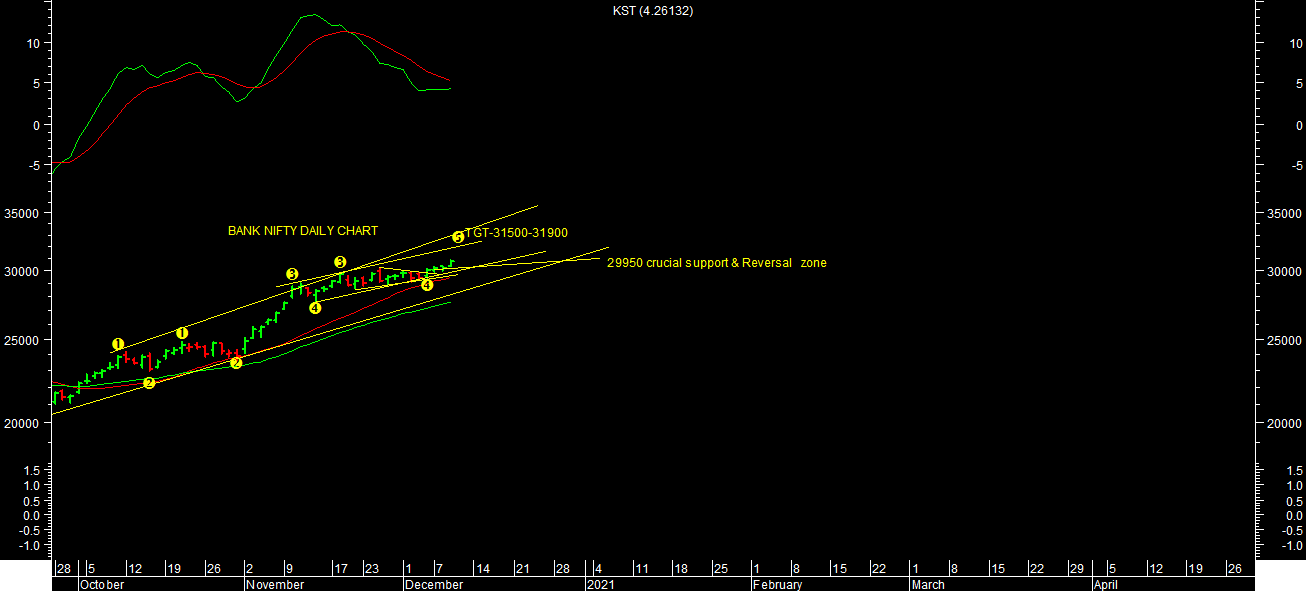
Task: Select the November month label on the timeline
Action: click(x=275, y=584)
